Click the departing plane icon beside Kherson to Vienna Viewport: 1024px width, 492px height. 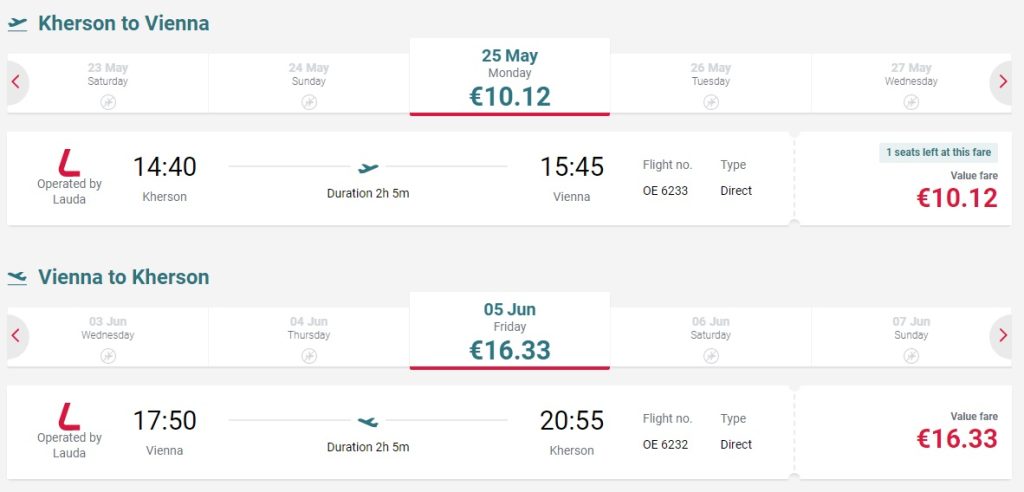coord(18,24)
